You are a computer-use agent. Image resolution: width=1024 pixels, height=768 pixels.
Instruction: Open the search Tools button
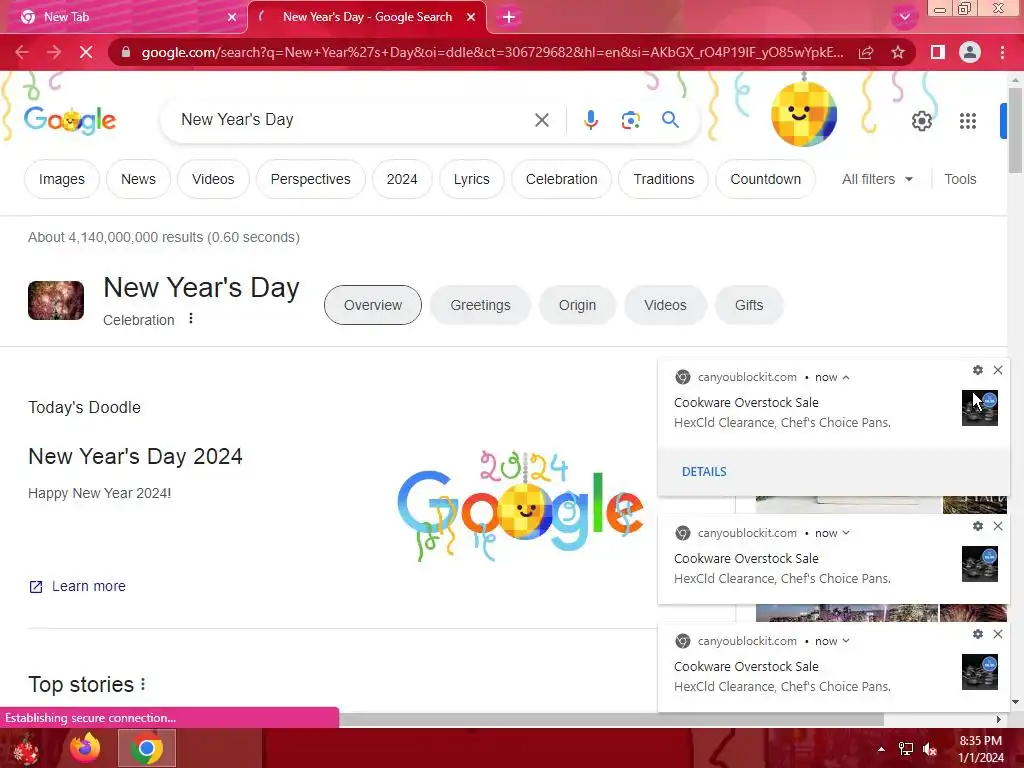(960, 179)
